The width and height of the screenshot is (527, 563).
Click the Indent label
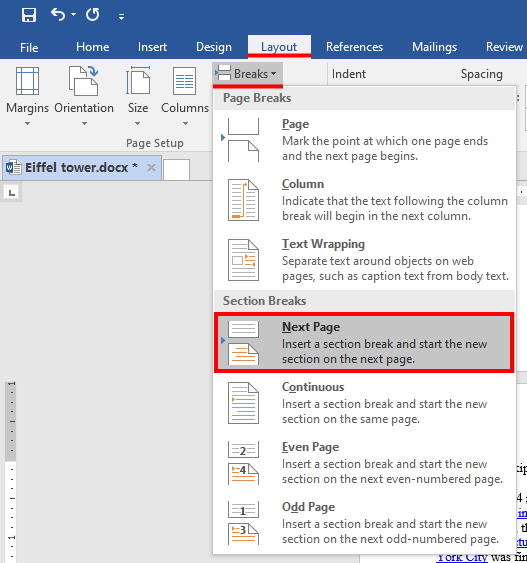(x=349, y=74)
